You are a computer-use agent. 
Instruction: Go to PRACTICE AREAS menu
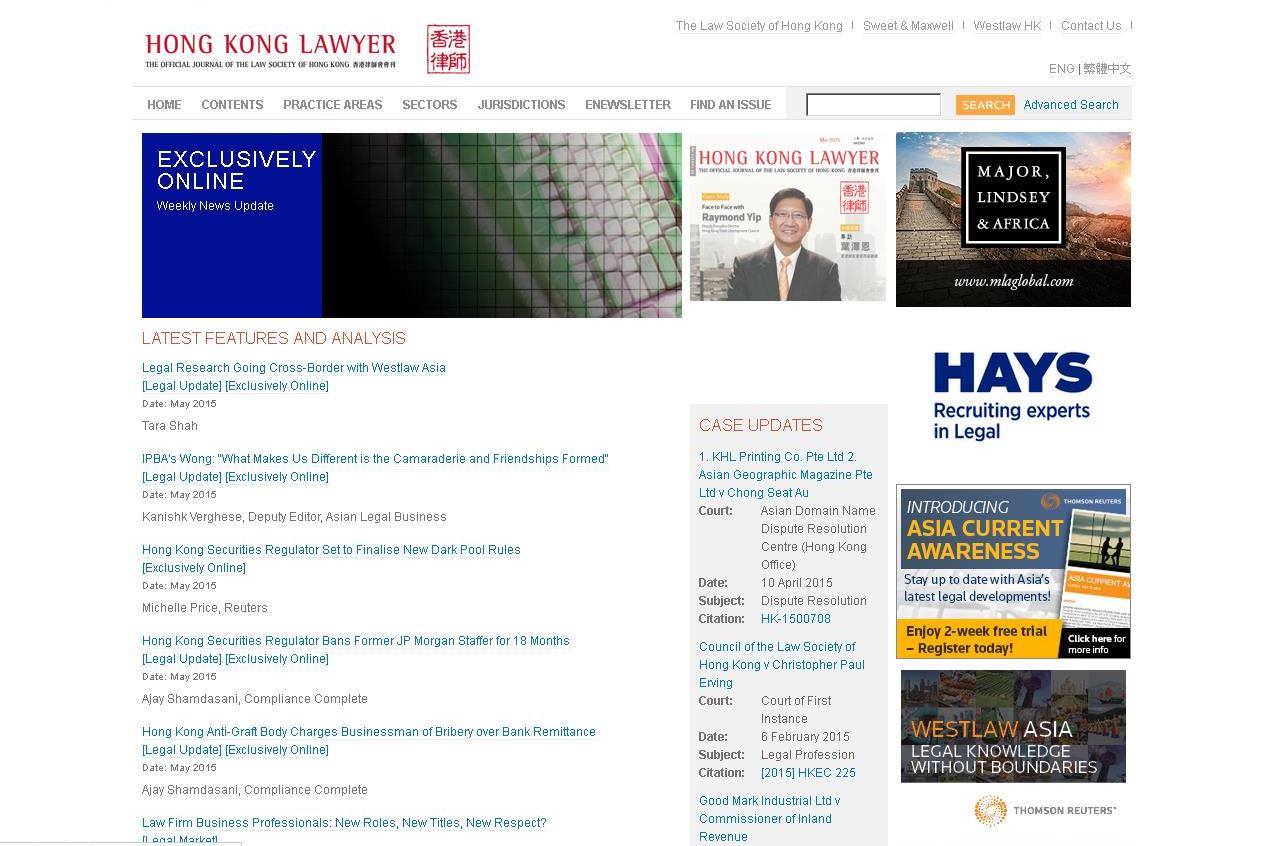tap(333, 104)
